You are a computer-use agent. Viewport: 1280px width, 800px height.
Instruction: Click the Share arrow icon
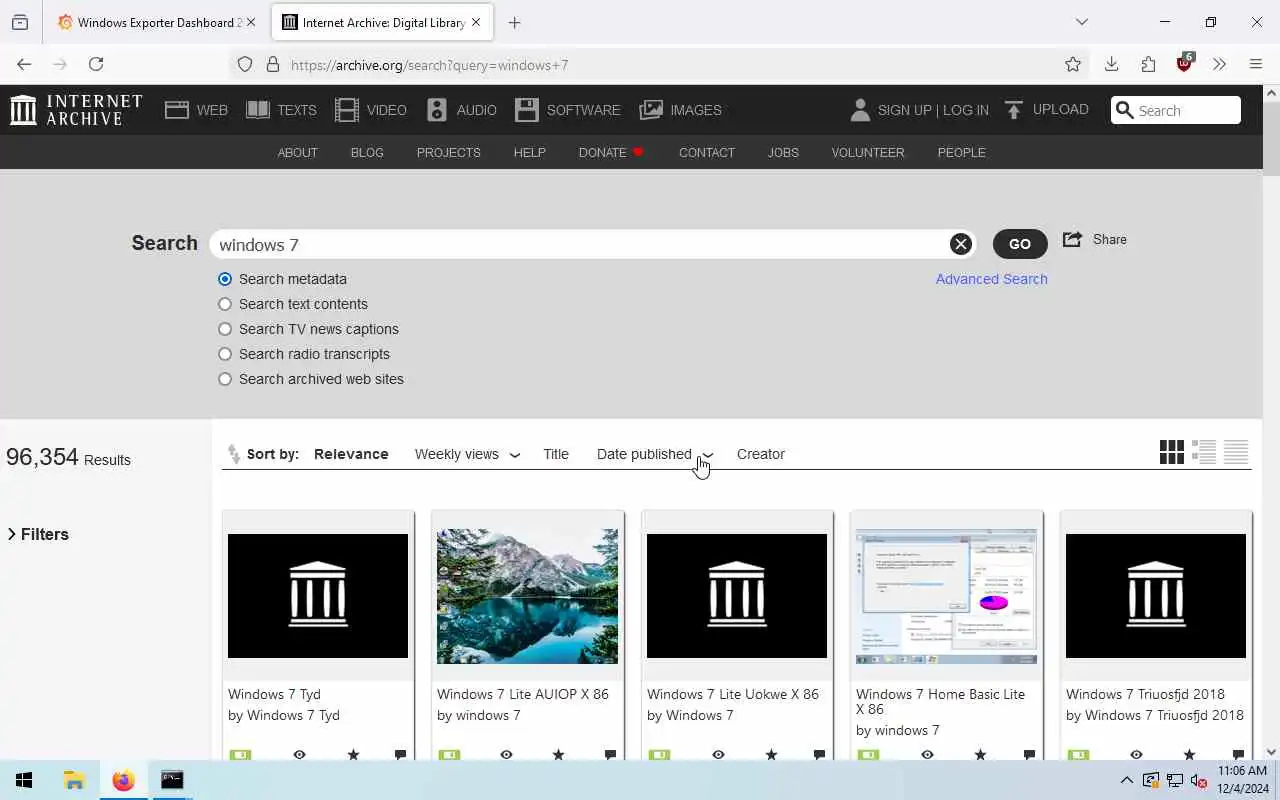pyautogui.click(x=1073, y=239)
